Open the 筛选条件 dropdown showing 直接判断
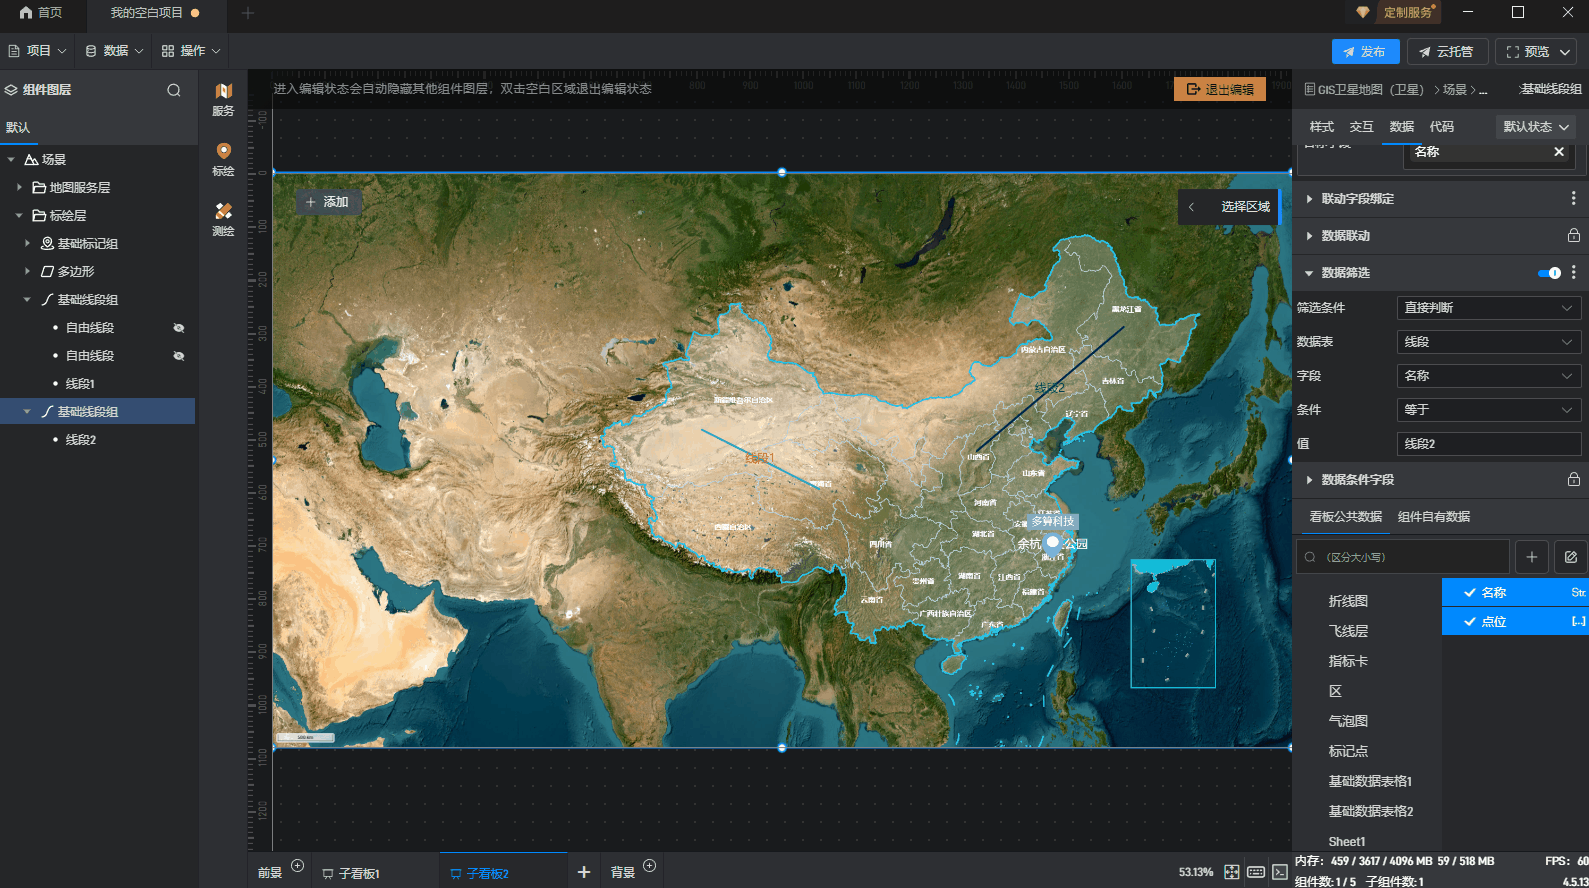 coord(1488,308)
